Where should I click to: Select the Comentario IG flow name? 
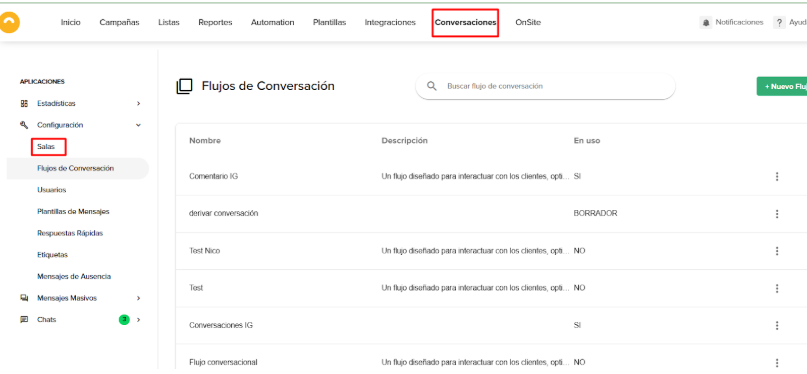[214, 176]
